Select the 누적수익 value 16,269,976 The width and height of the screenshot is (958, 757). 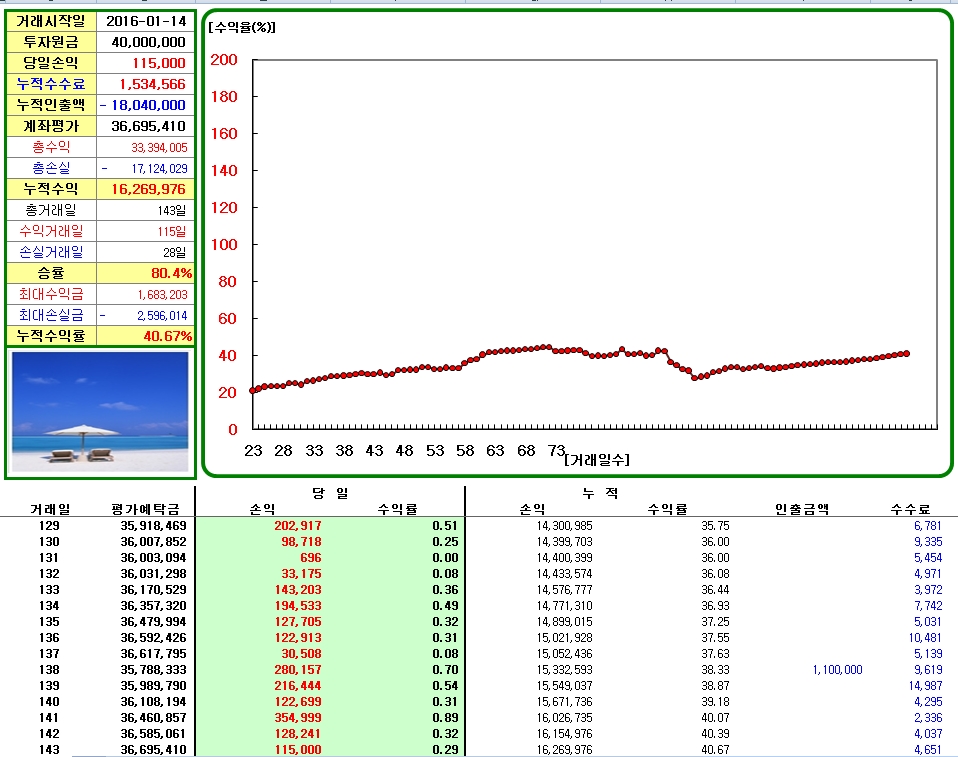[146, 189]
